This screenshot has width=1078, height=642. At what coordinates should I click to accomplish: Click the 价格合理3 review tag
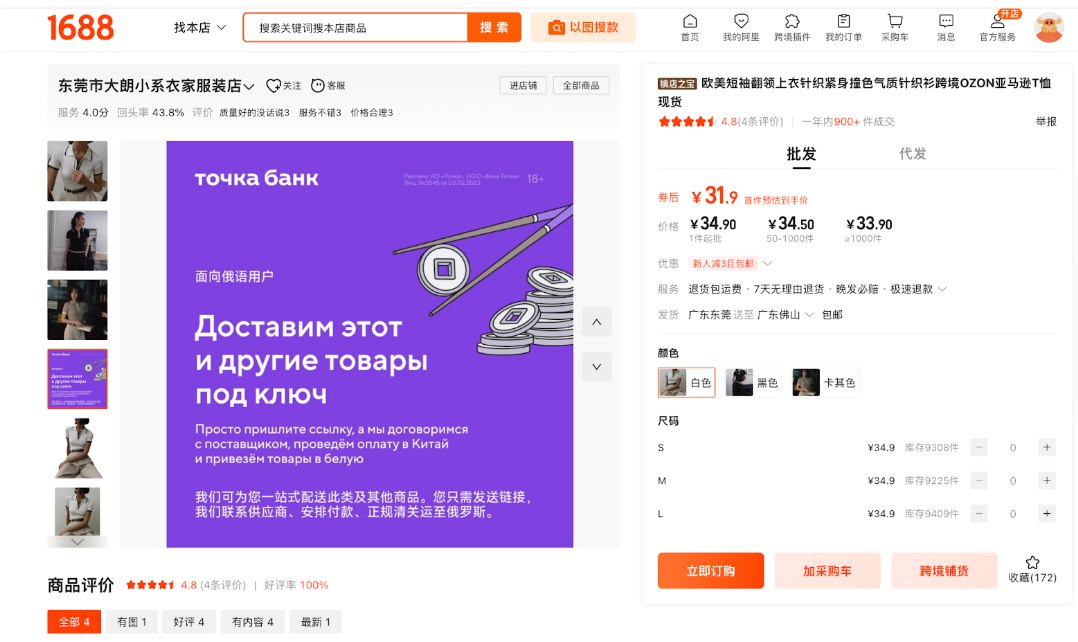(372, 113)
